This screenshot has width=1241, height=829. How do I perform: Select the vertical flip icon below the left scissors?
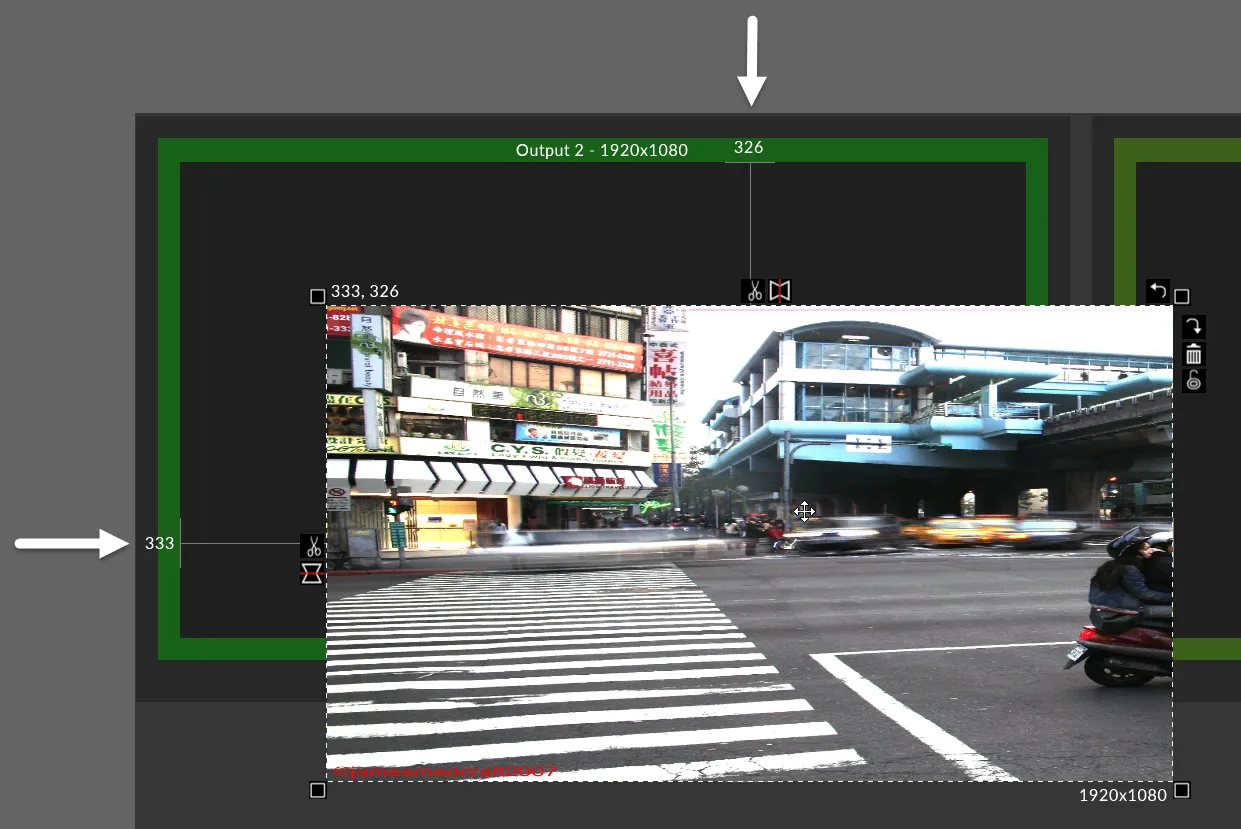[311, 573]
